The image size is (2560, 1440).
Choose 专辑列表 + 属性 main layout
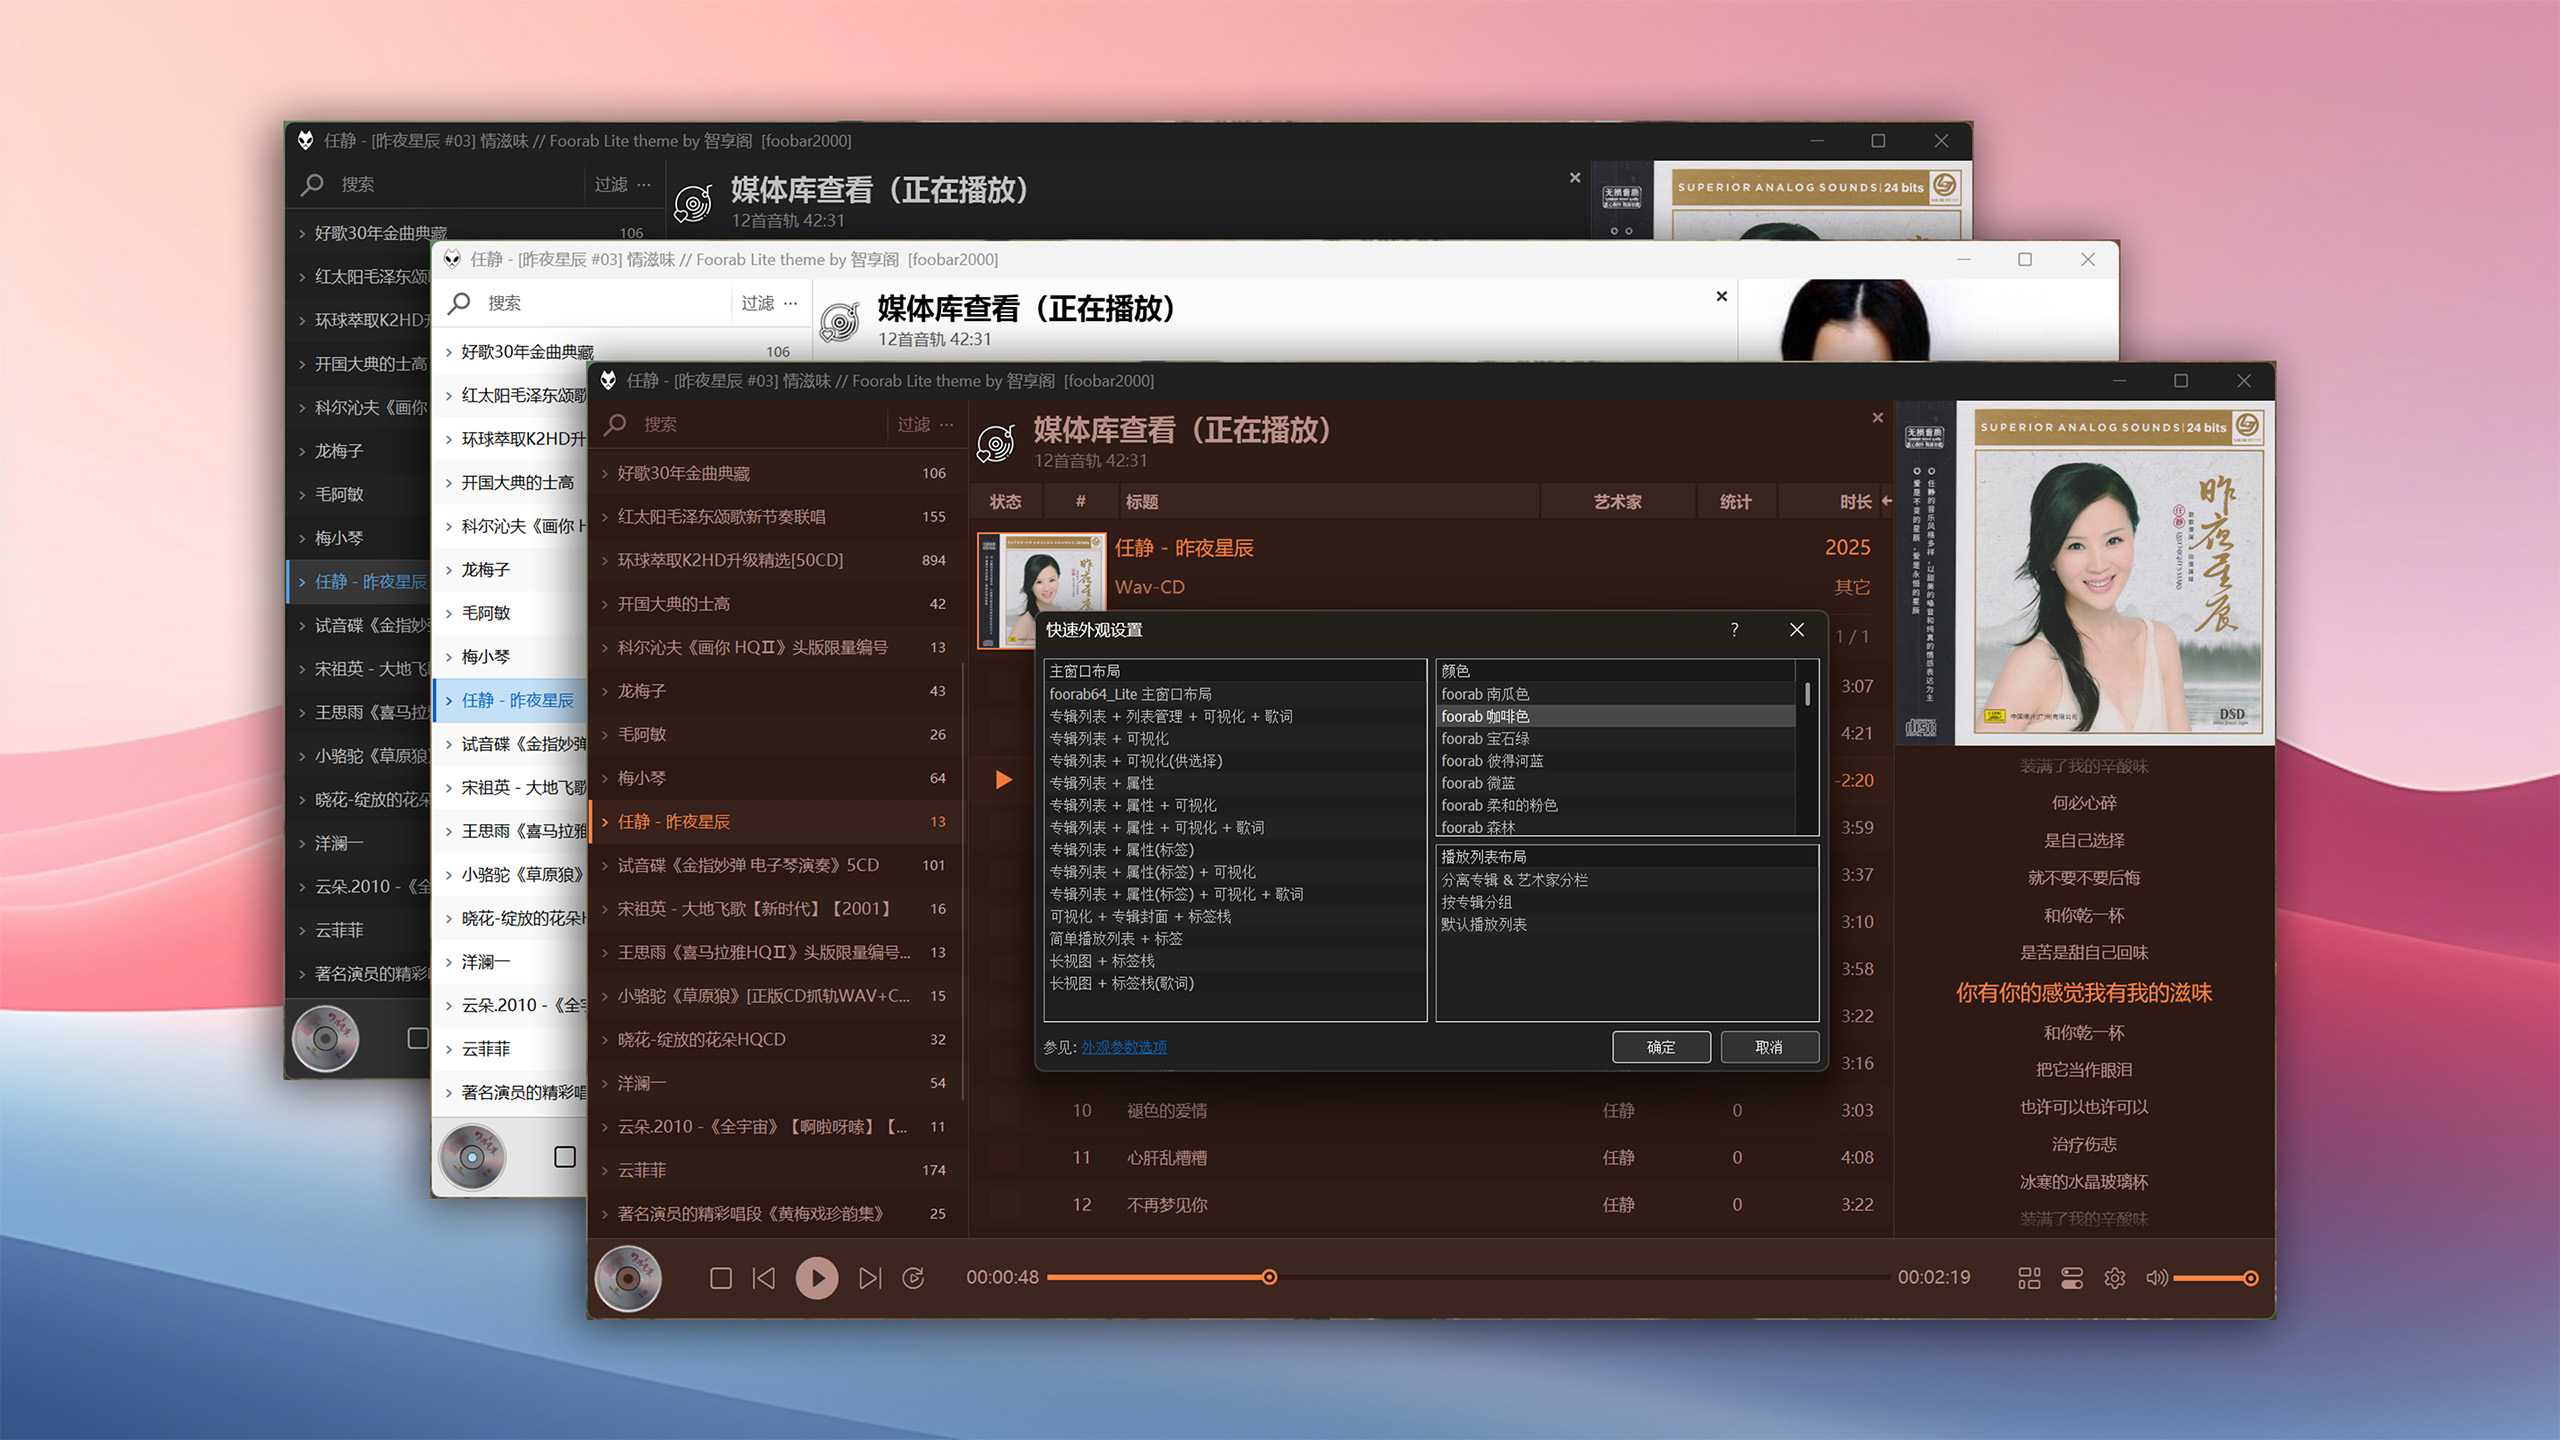pyautogui.click(x=1101, y=783)
